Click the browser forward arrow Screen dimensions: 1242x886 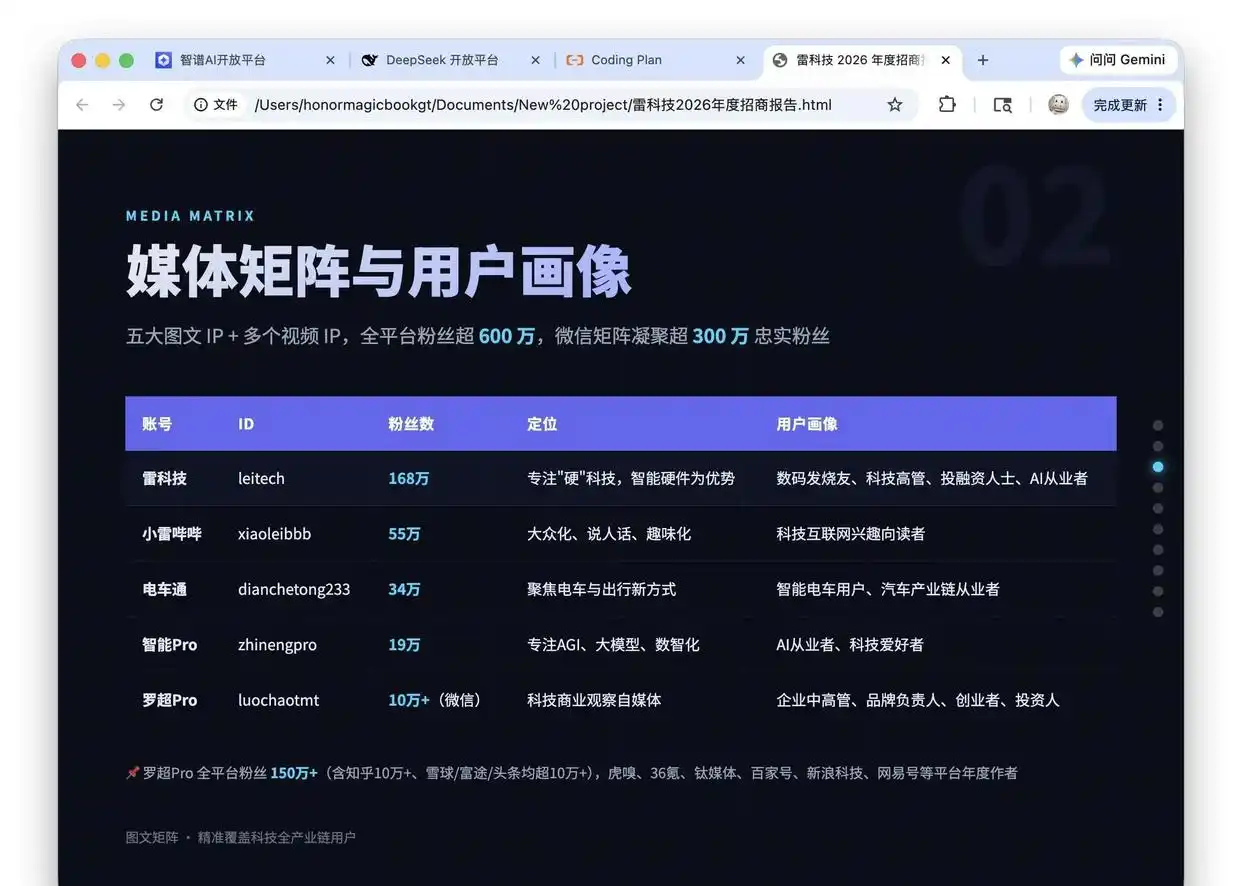[x=119, y=105]
